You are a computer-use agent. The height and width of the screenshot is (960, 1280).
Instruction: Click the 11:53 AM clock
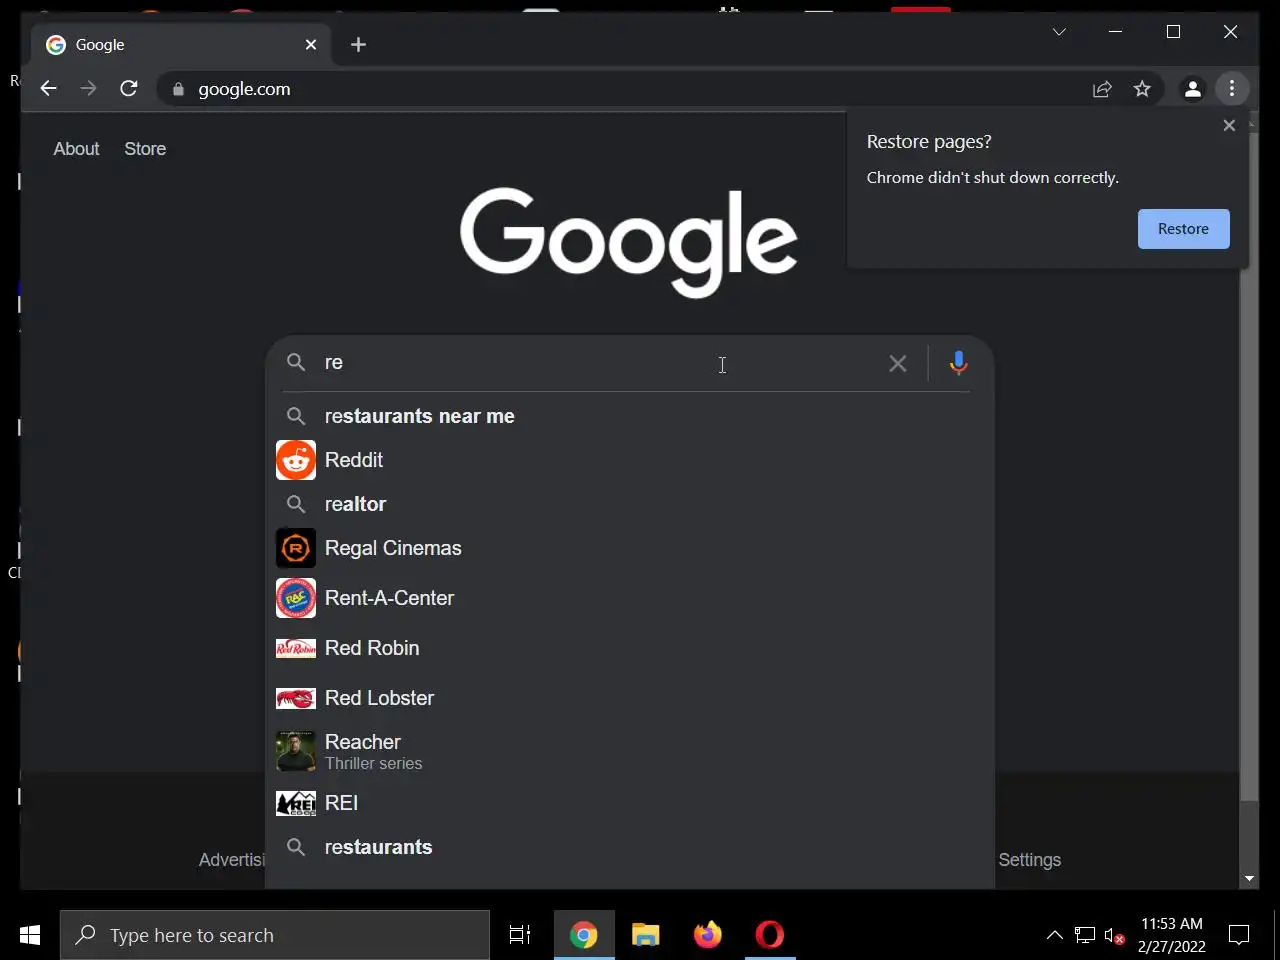(1172, 924)
